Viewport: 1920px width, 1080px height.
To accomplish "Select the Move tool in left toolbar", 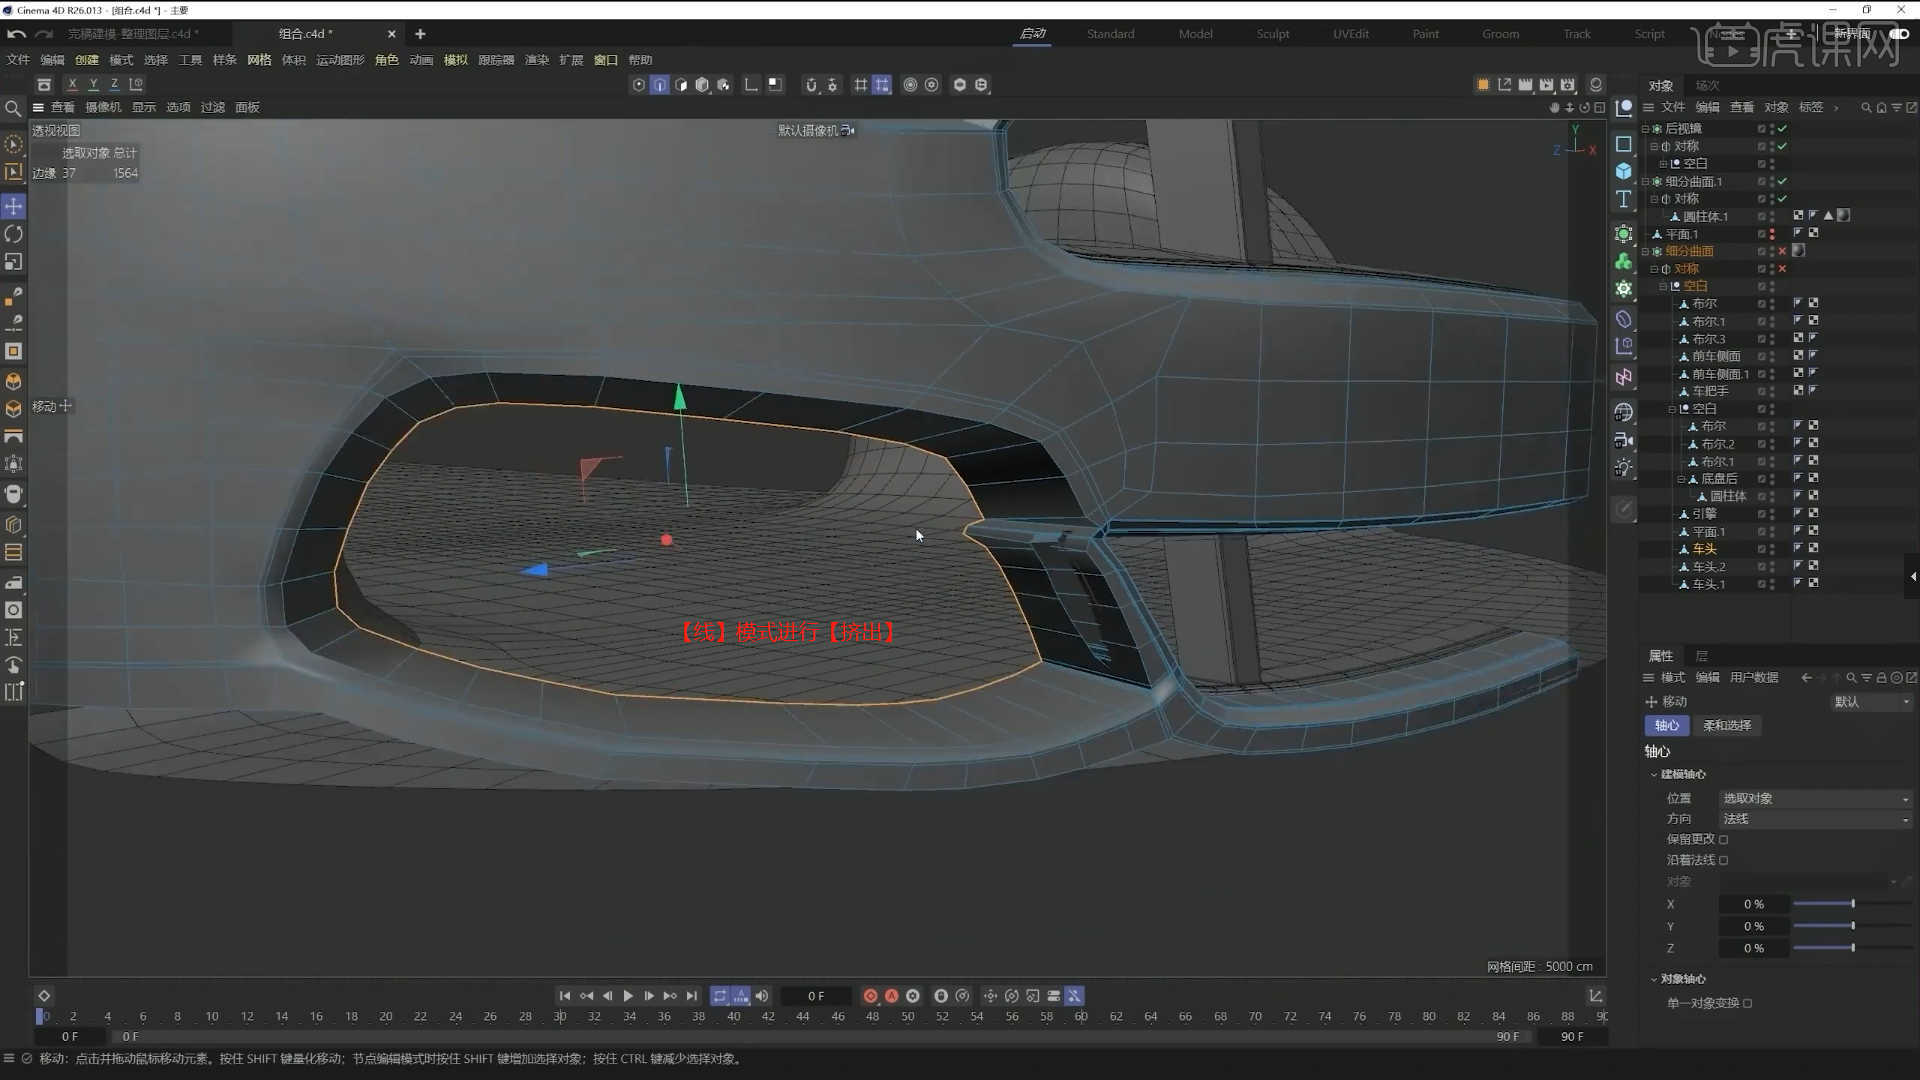I will pyautogui.click(x=14, y=206).
